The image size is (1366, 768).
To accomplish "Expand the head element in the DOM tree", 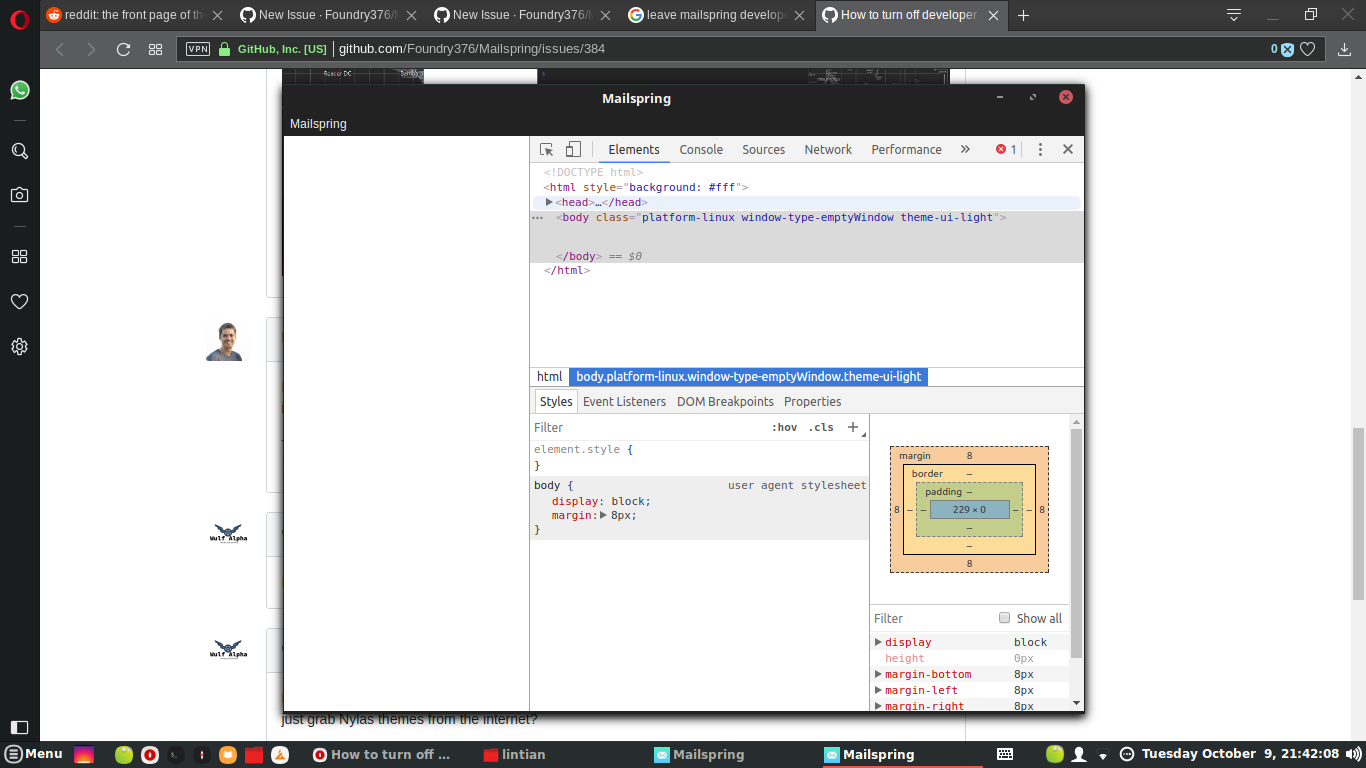I will (549, 201).
